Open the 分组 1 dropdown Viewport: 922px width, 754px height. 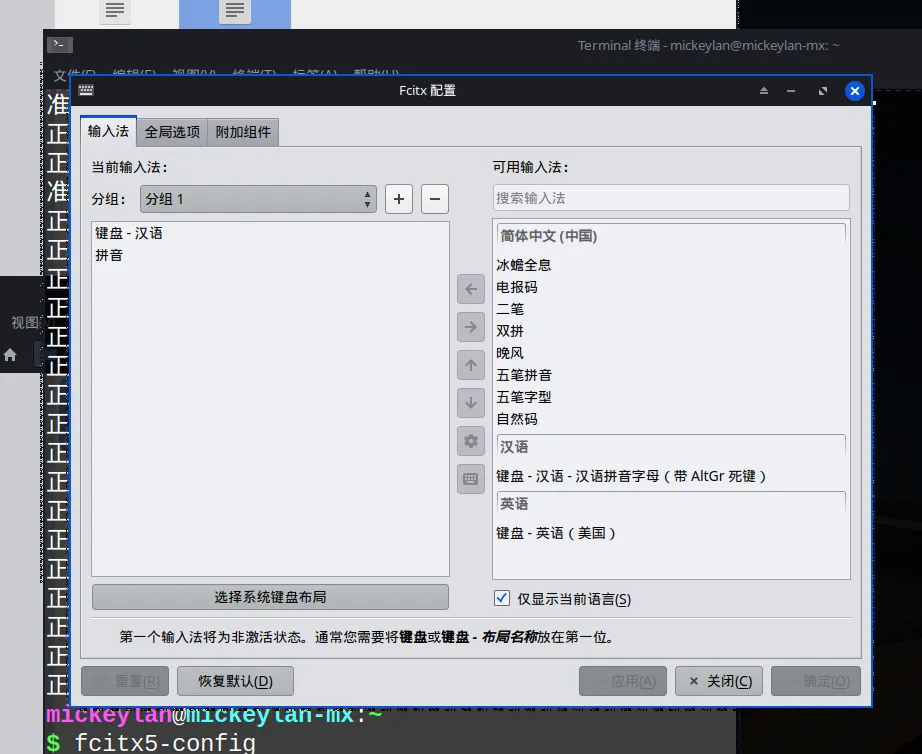258,199
